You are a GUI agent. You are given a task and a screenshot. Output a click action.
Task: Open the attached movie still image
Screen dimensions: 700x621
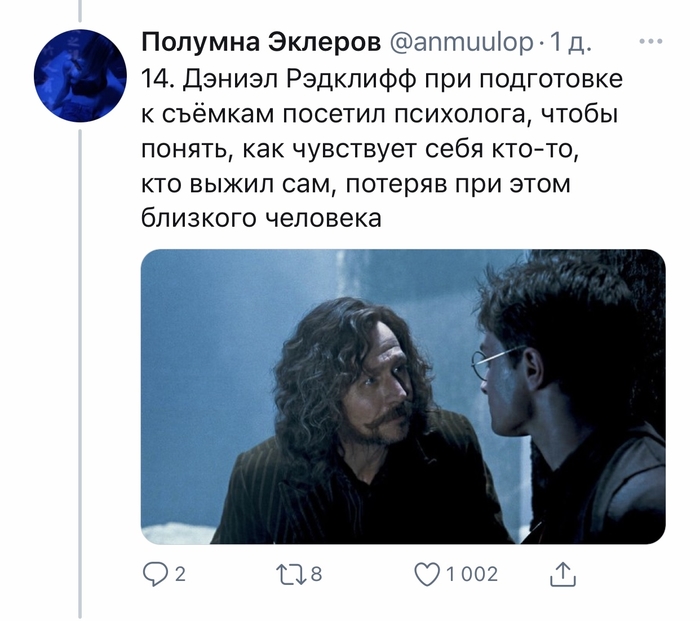coord(403,396)
